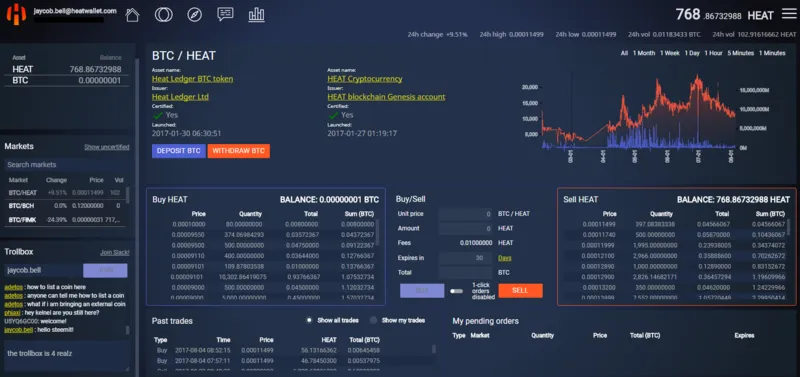Screen dimensions: 800x377
Task: Click the Buy HEAT order book scrollbar
Action: click(x=378, y=233)
